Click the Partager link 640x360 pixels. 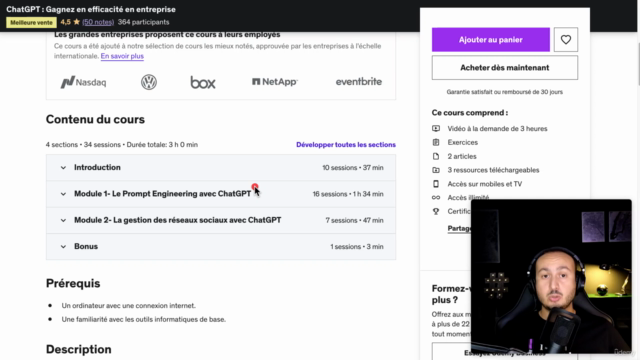(x=460, y=228)
